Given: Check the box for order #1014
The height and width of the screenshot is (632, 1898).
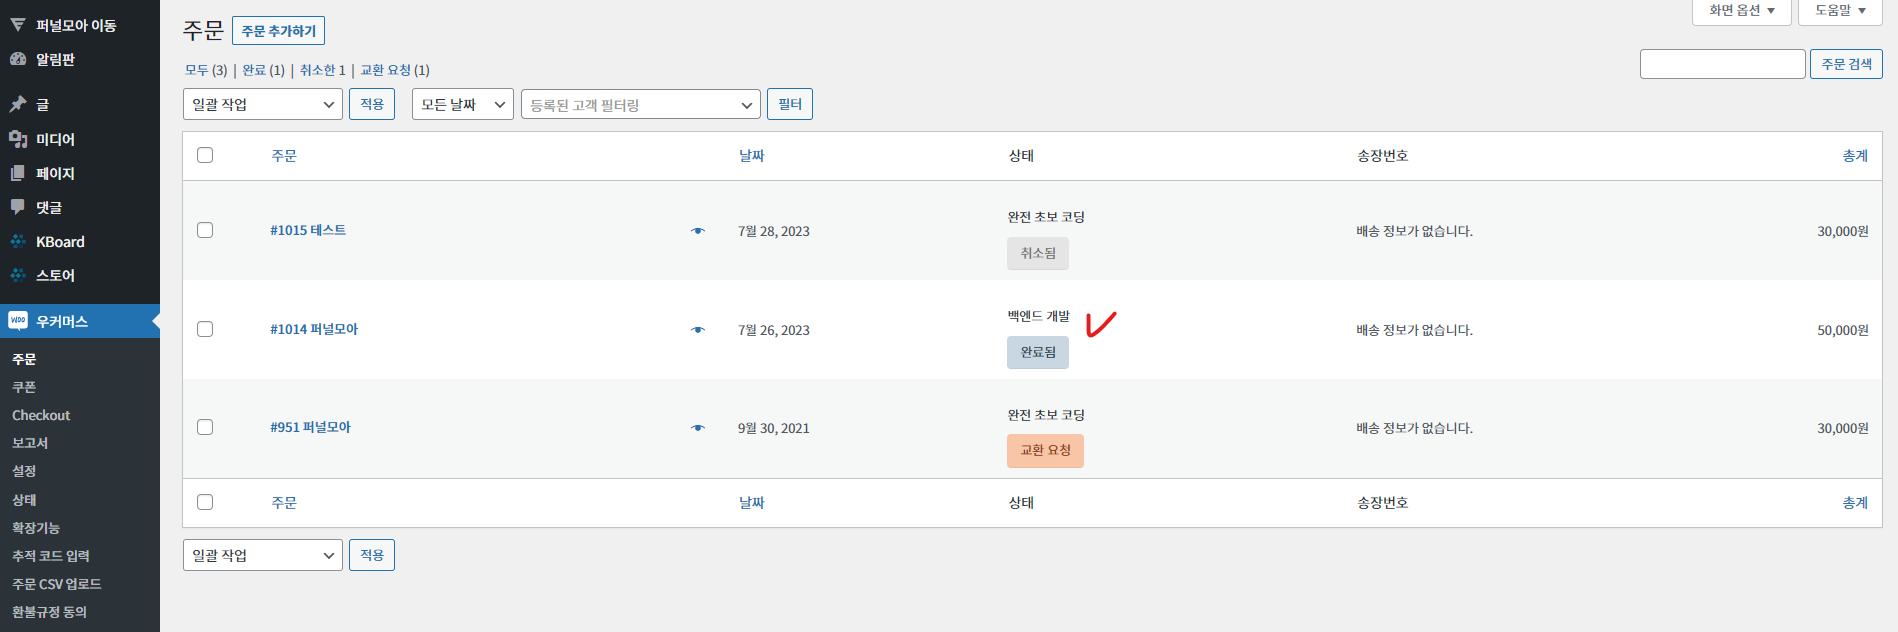Looking at the screenshot, I should tap(205, 329).
